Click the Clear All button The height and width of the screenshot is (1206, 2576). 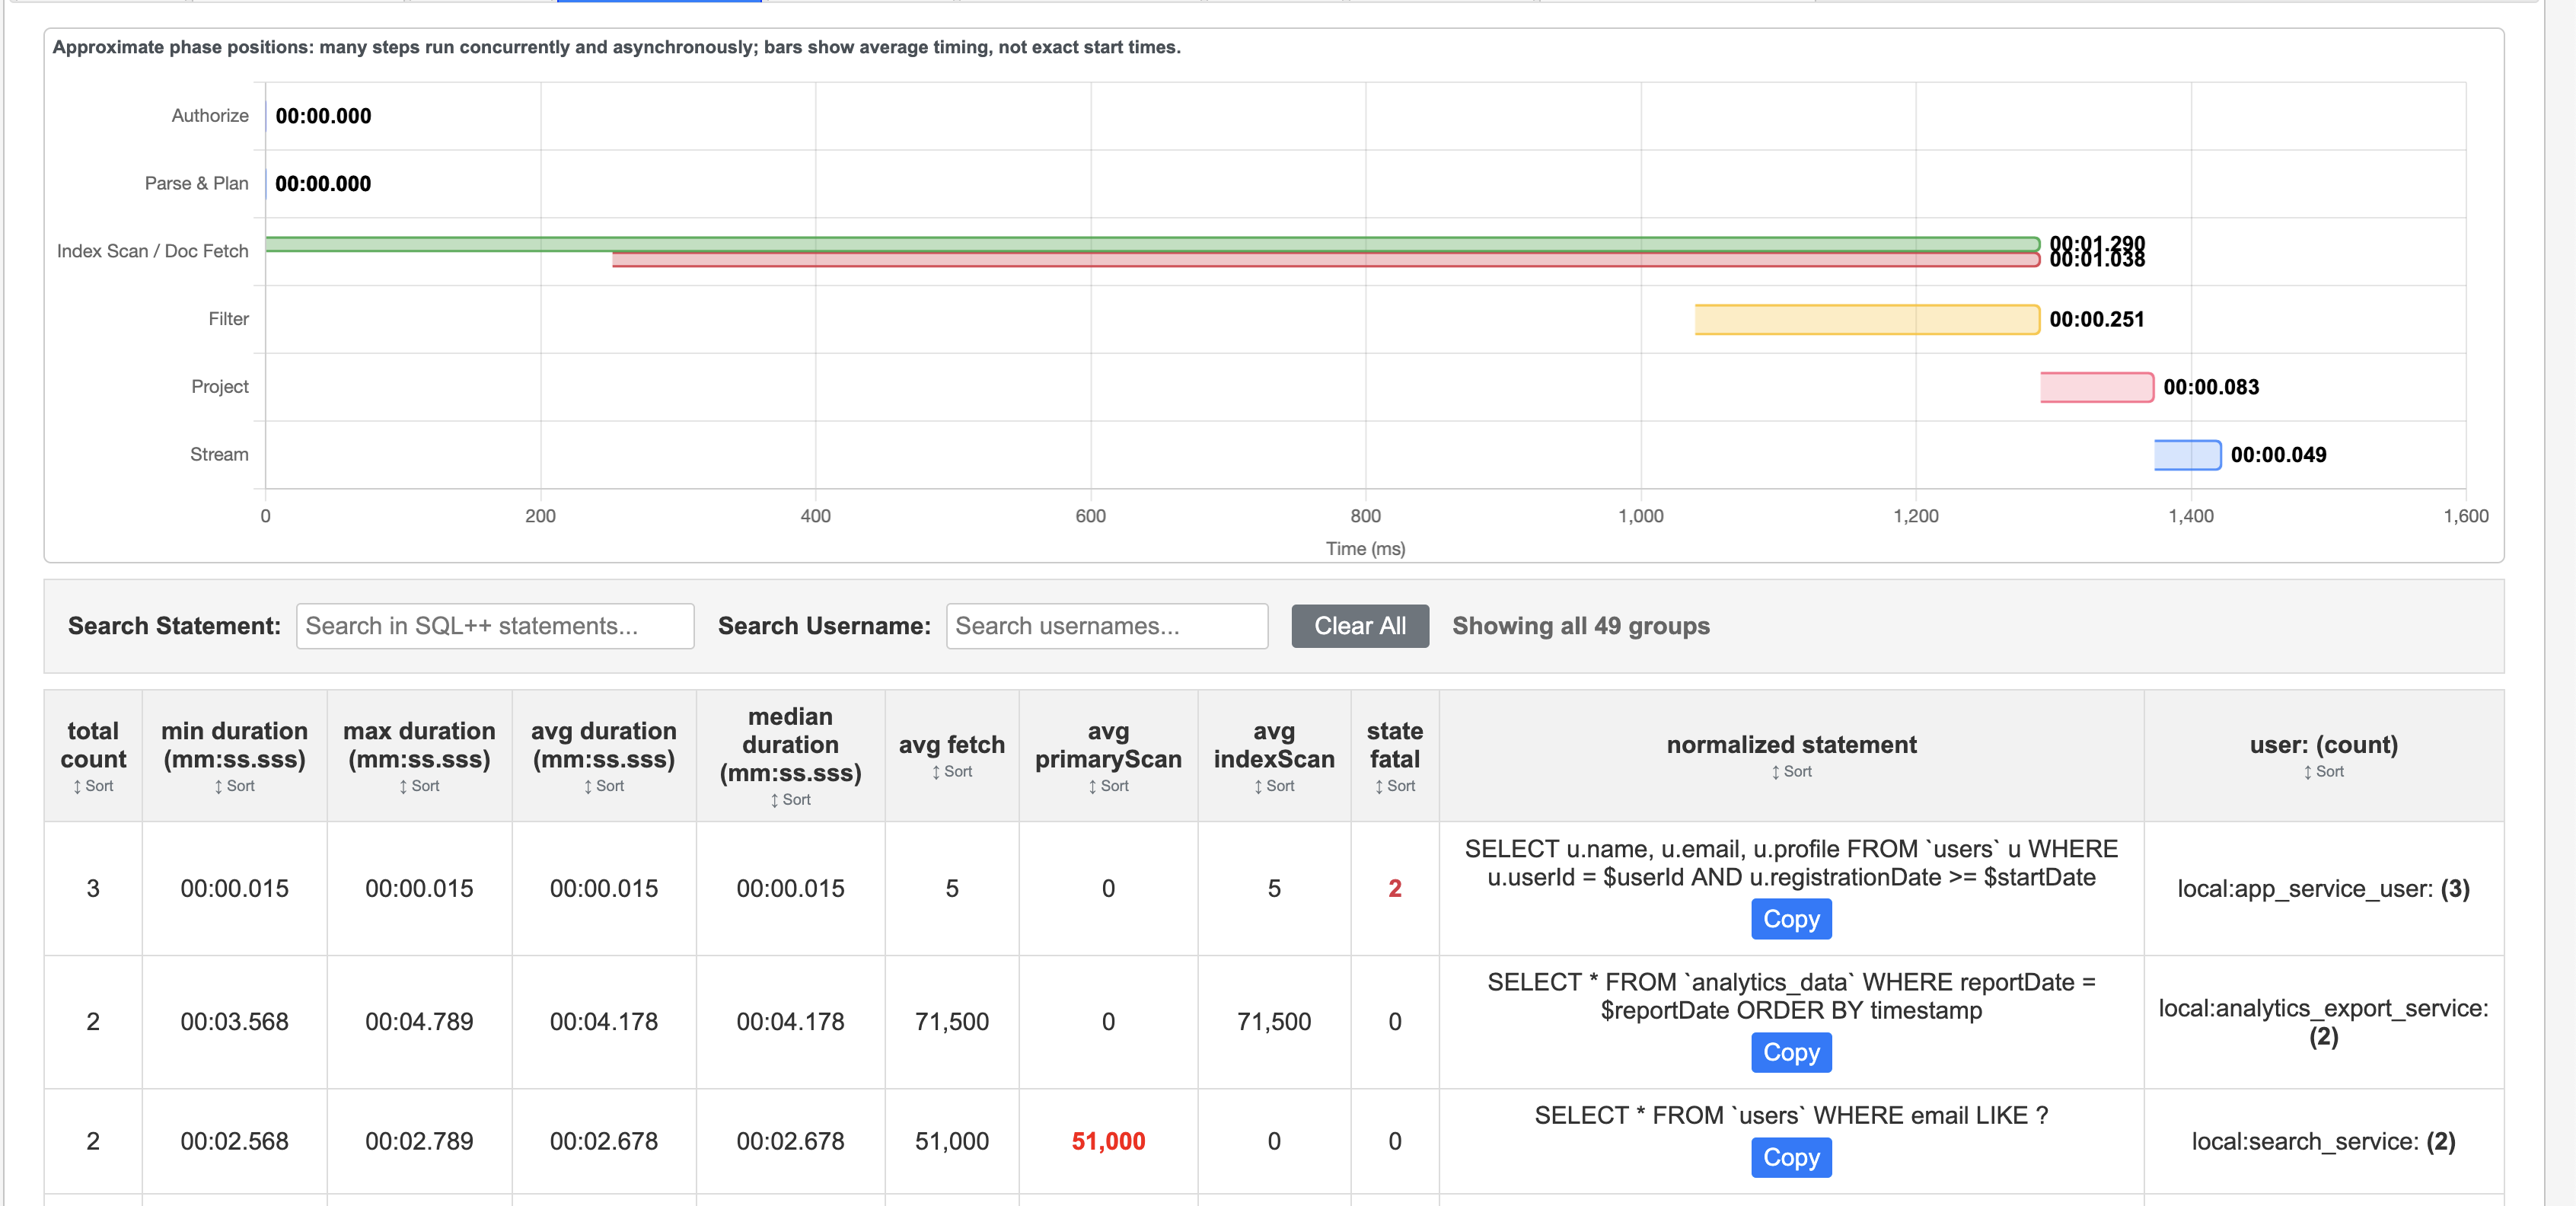[1359, 626]
